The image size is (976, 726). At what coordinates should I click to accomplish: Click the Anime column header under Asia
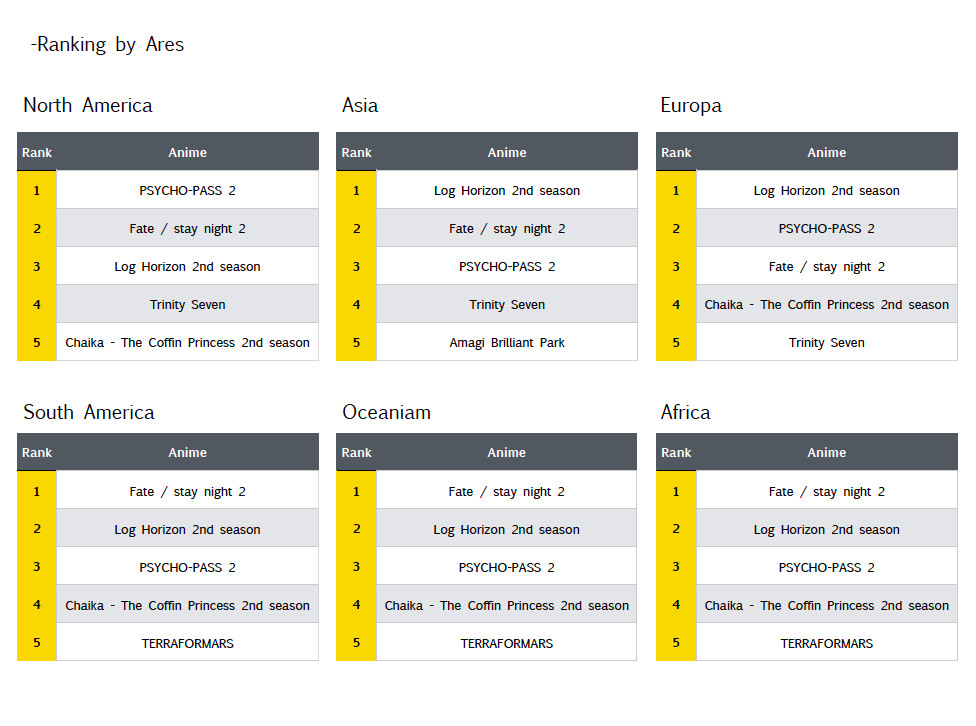pyautogui.click(x=507, y=152)
